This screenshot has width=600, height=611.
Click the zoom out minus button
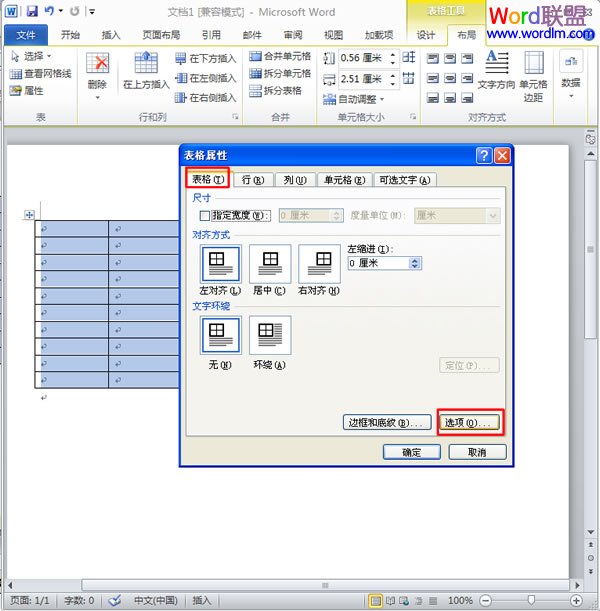486,600
